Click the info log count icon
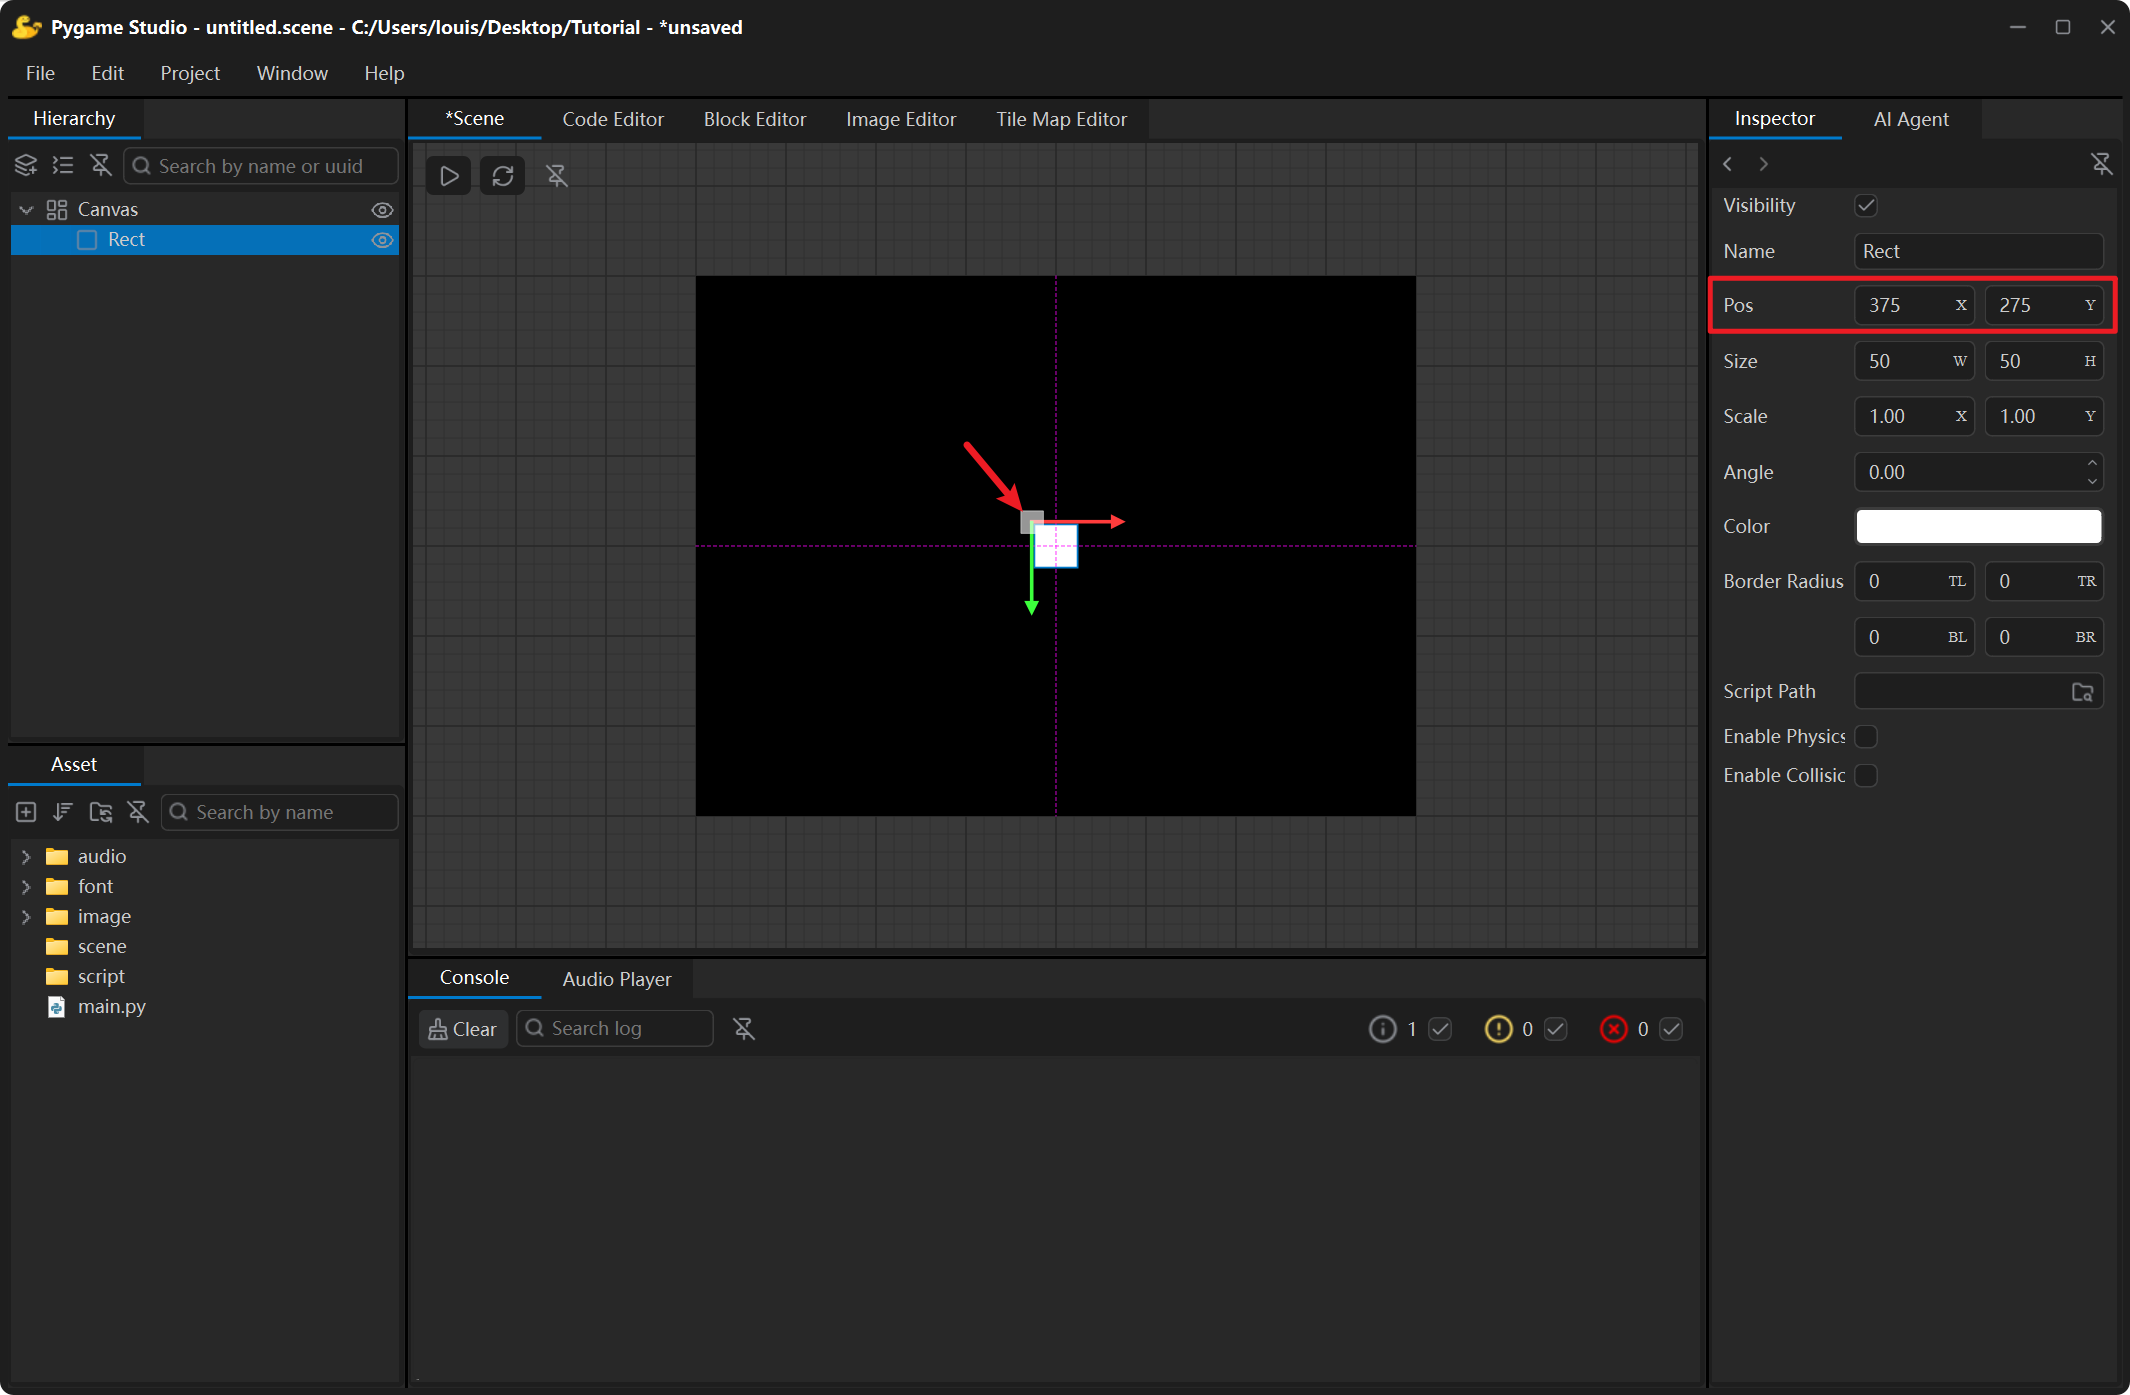 point(1383,1029)
